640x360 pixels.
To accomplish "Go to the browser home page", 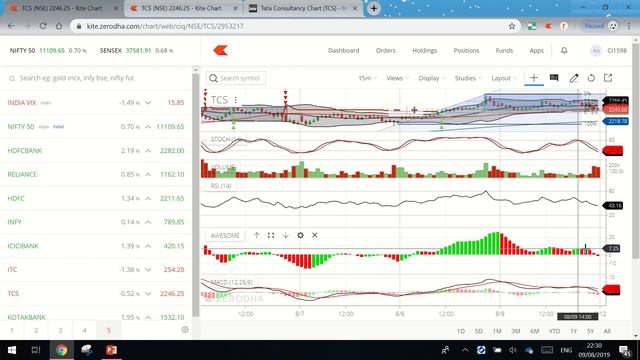I will click(59, 26).
